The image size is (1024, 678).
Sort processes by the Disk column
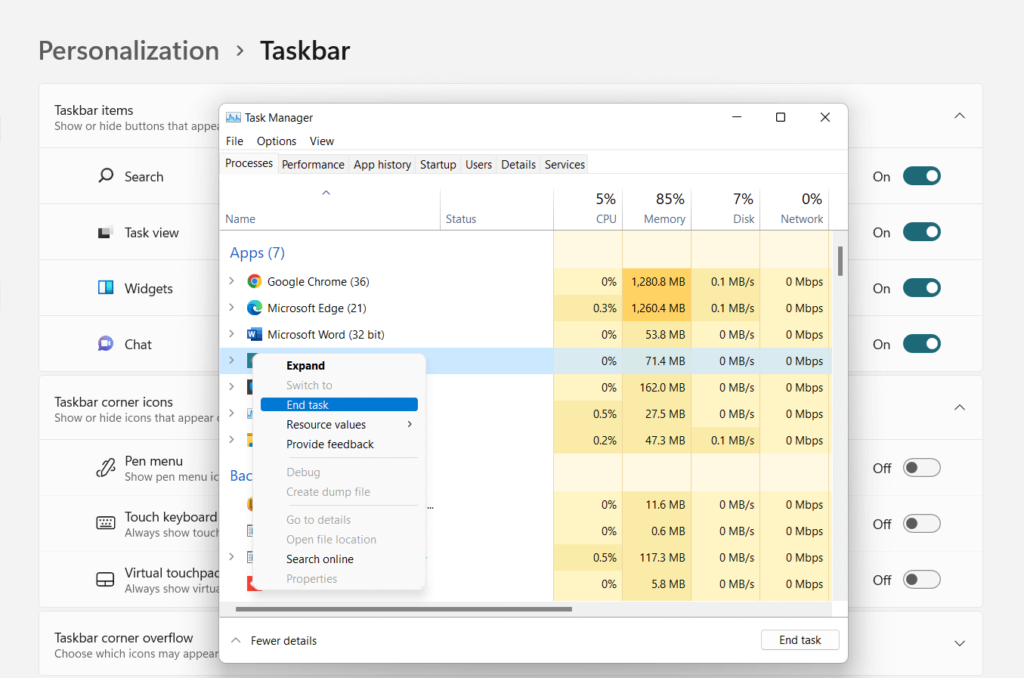(x=726, y=208)
